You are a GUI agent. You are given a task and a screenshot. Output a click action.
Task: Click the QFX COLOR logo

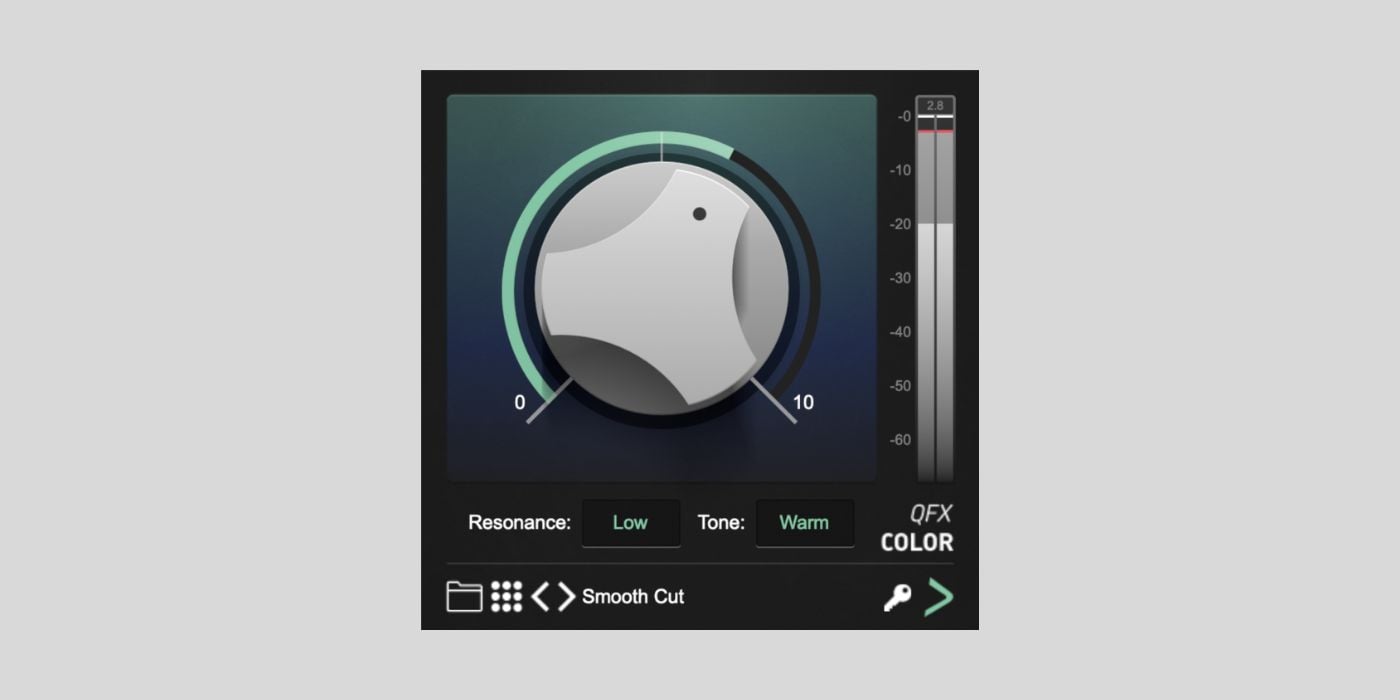coord(917,529)
